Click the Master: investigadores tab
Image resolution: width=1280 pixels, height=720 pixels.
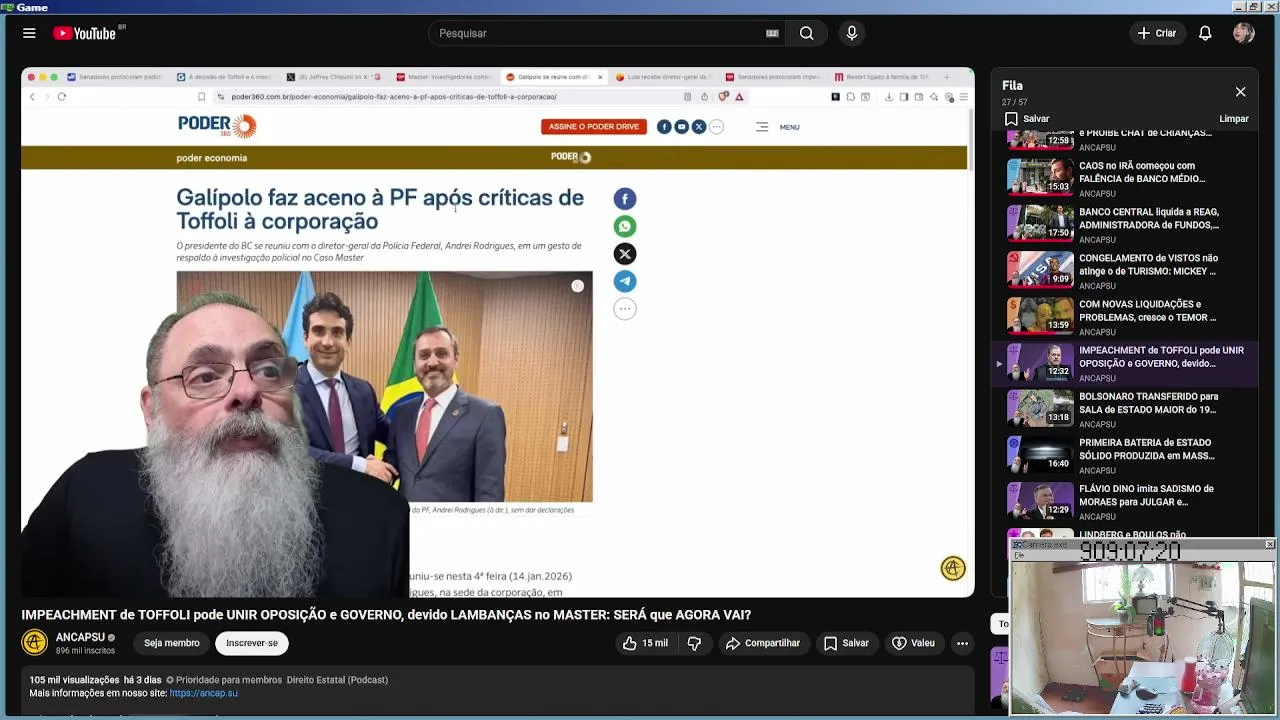[443, 77]
